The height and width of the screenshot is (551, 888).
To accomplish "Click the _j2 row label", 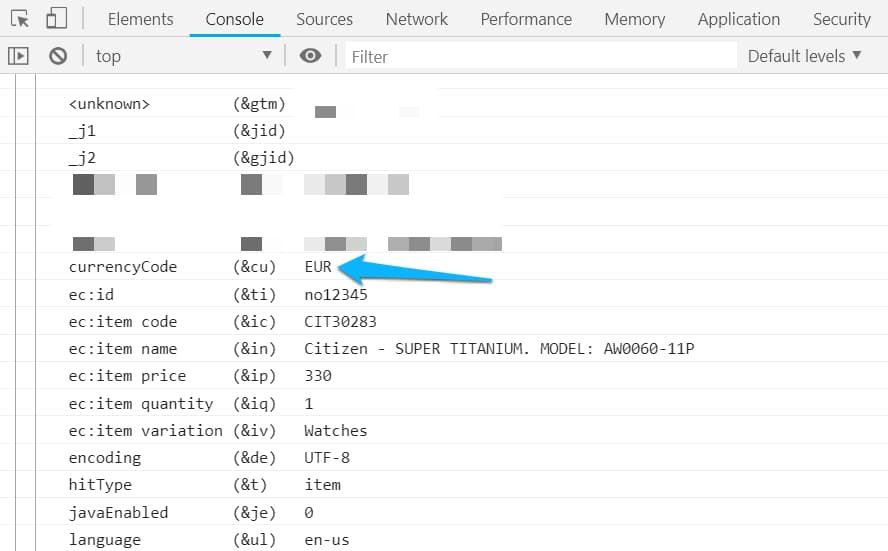I will point(82,159).
